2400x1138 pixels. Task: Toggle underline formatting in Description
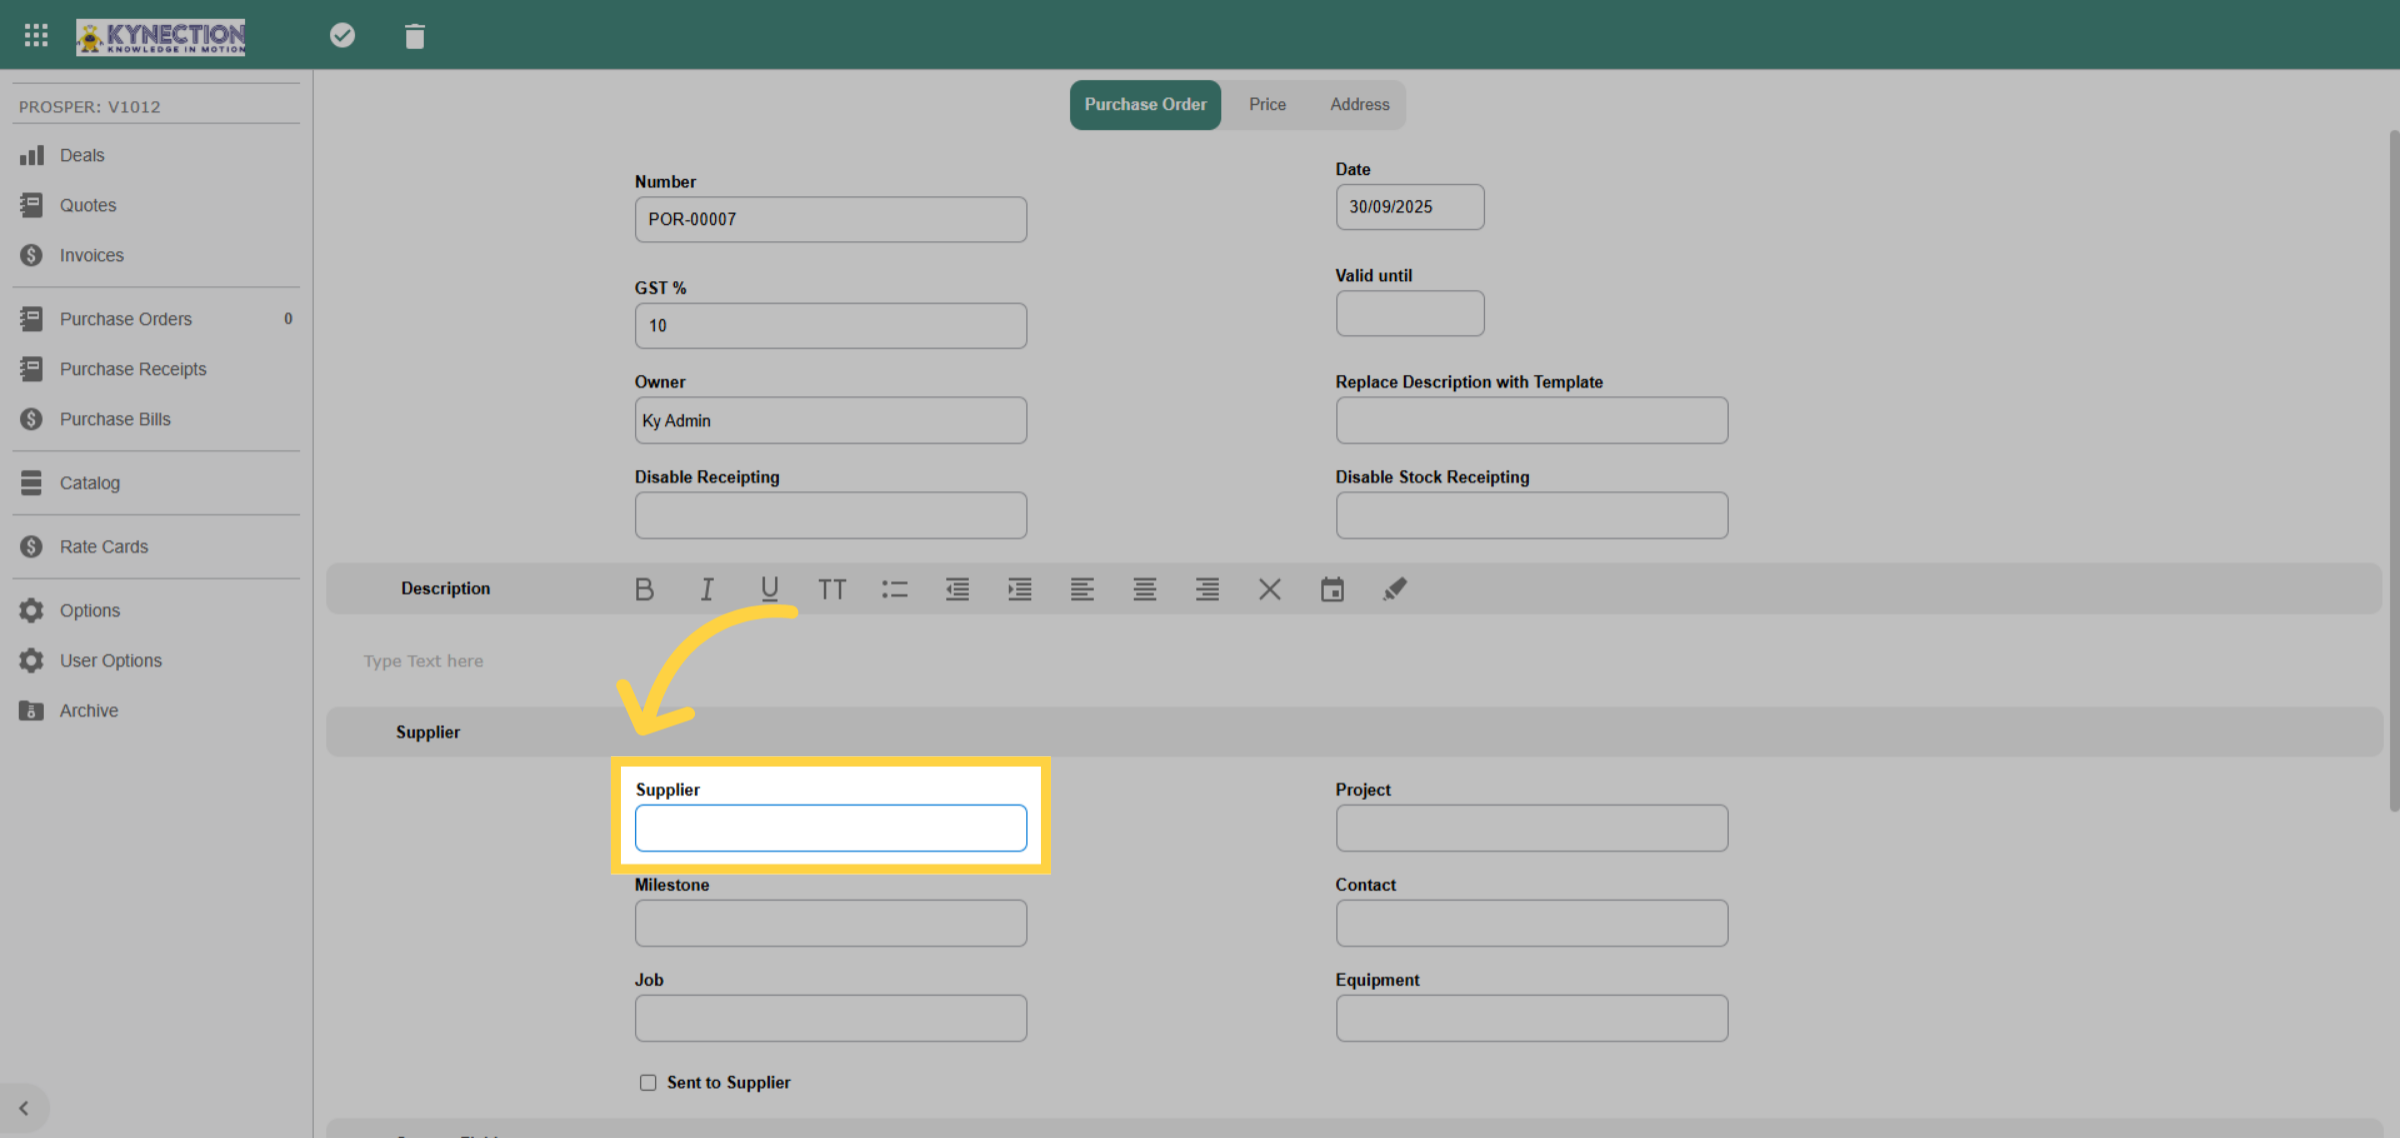tap(769, 589)
